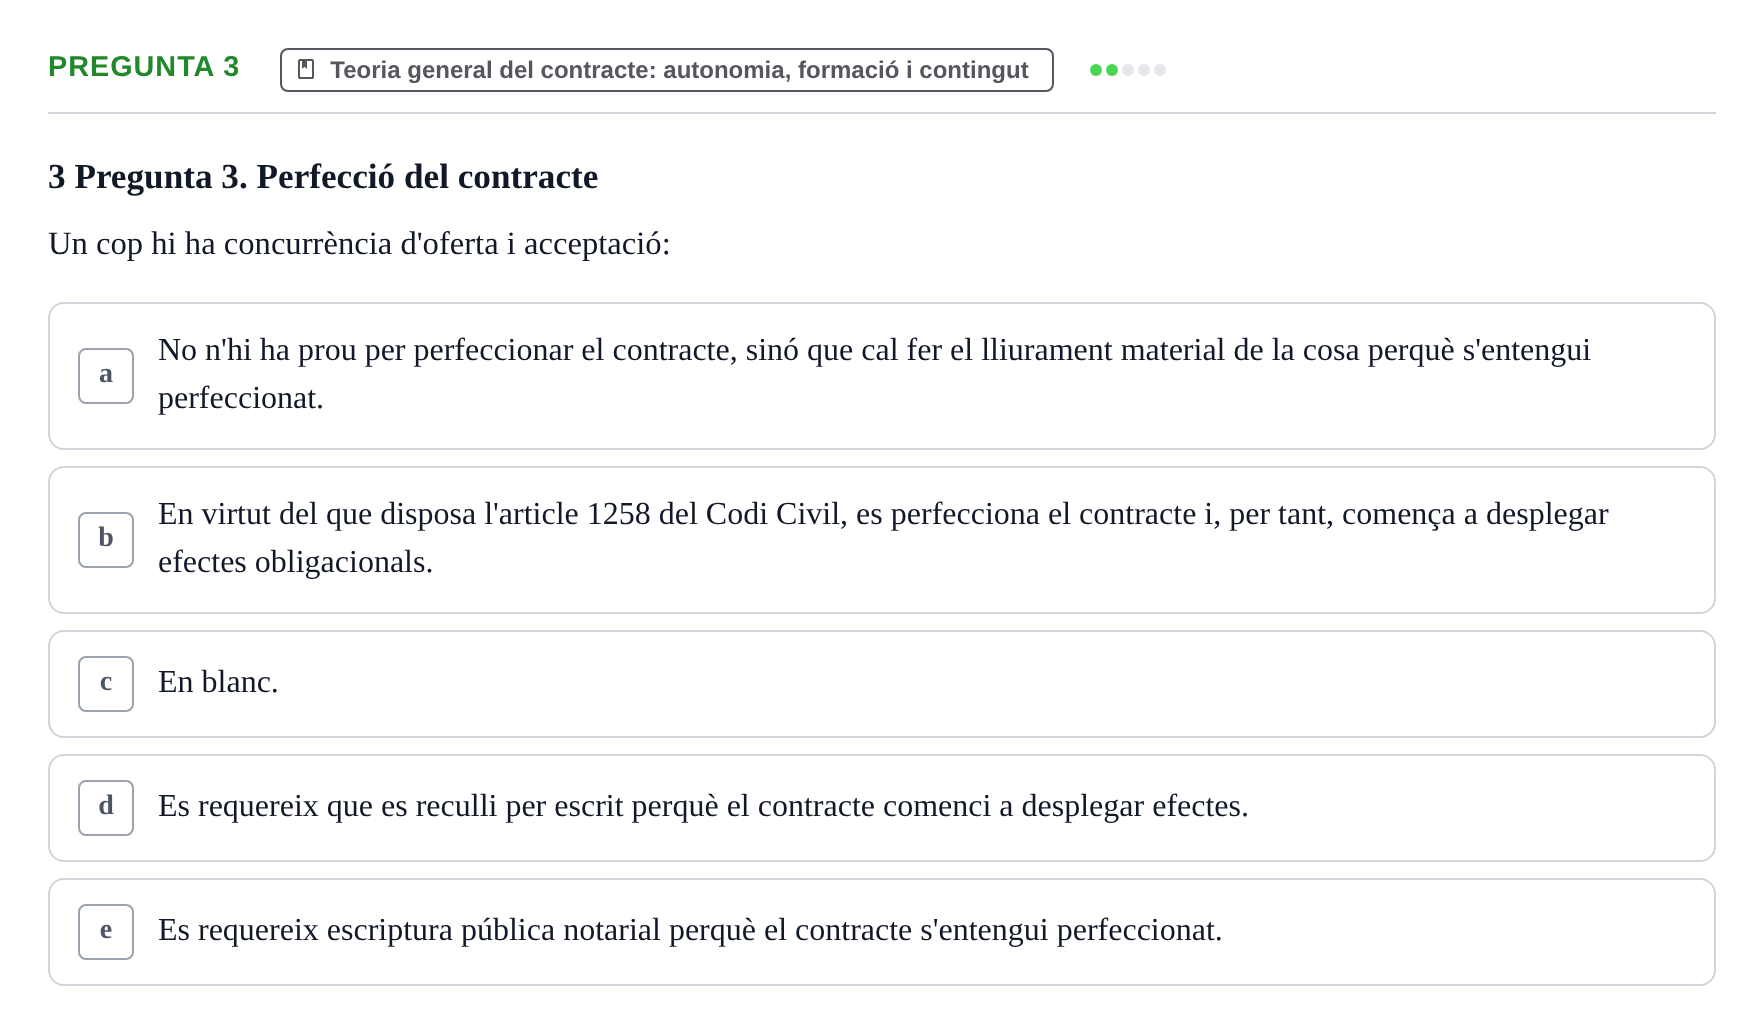Select answer option d letter box
The width and height of the screenshot is (1764, 1034).
coord(106,808)
